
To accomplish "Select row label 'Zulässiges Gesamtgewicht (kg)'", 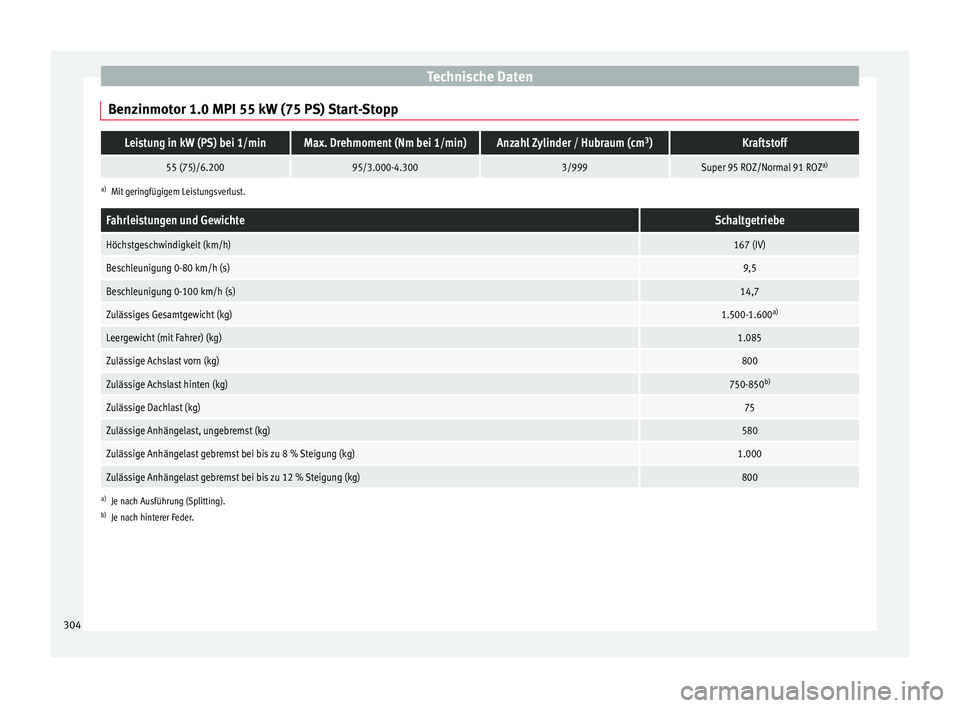I will 169,315.
